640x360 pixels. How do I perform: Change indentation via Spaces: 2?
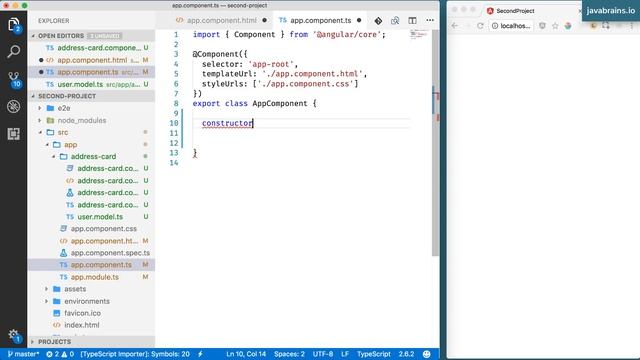(x=289, y=354)
